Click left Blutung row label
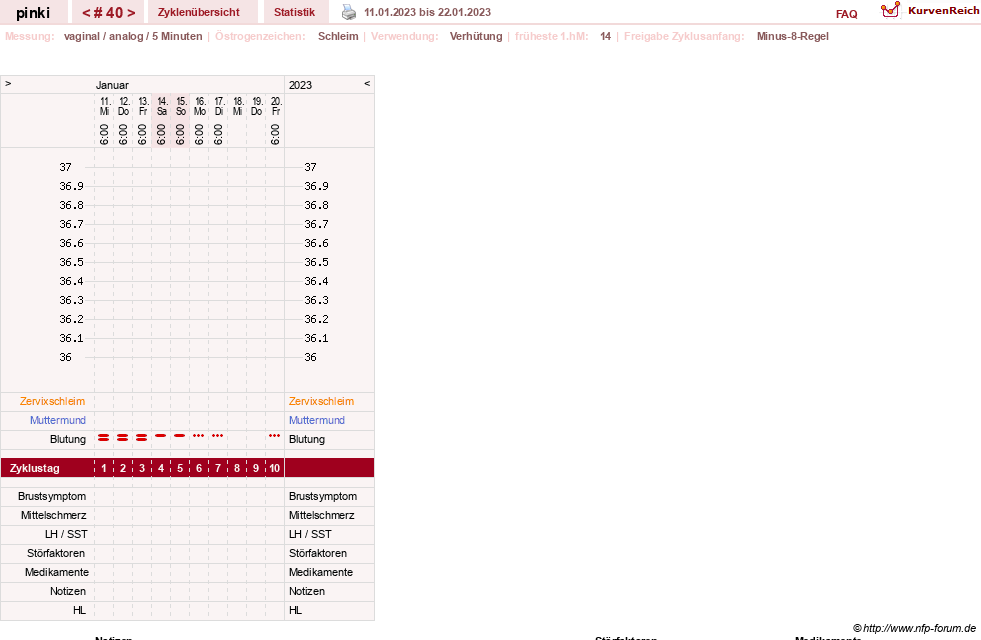981x640 pixels. pyautogui.click(x=68, y=439)
